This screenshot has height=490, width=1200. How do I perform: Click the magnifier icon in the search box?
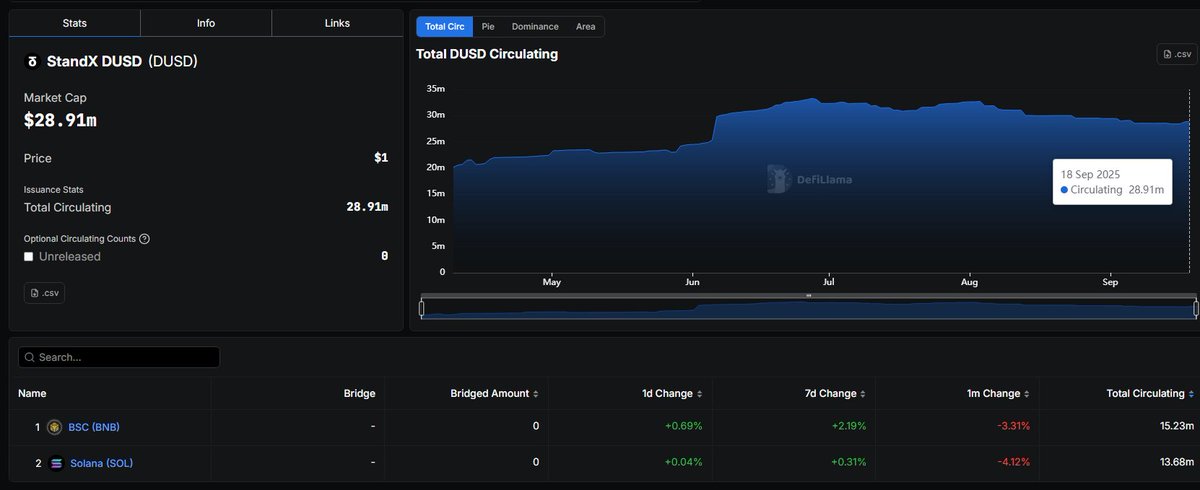pos(30,357)
